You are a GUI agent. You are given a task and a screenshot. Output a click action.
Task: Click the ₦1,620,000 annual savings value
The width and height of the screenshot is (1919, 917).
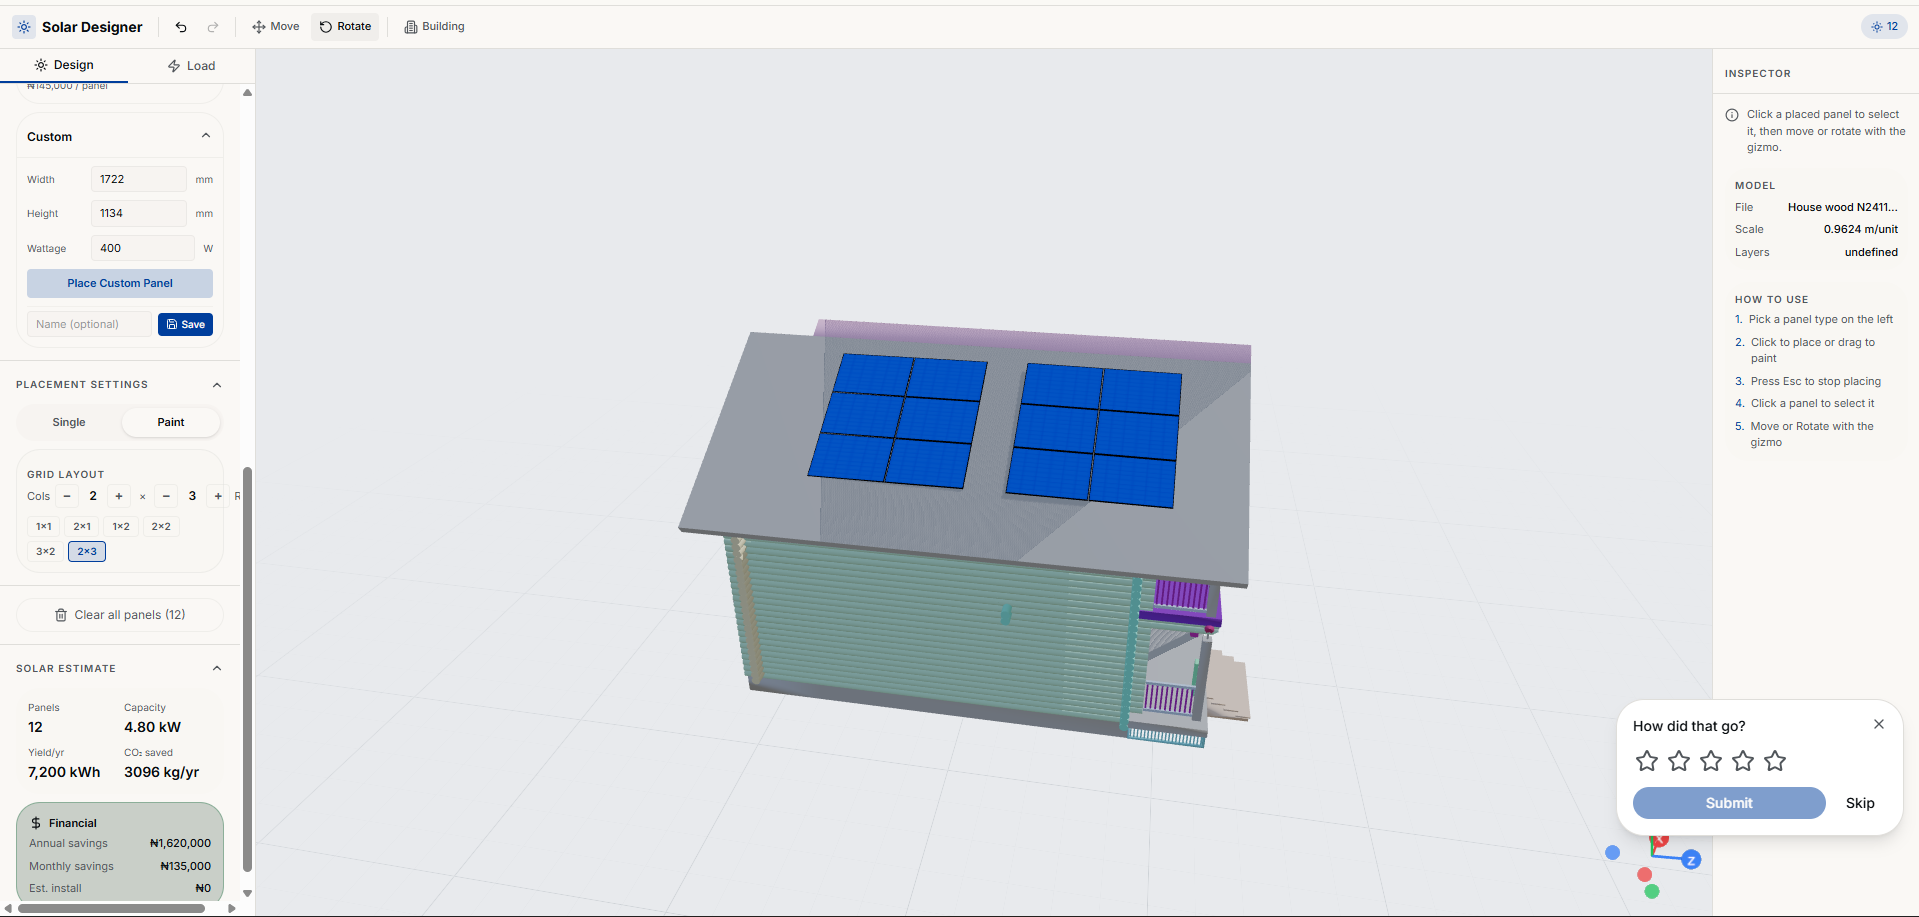[x=180, y=843]
